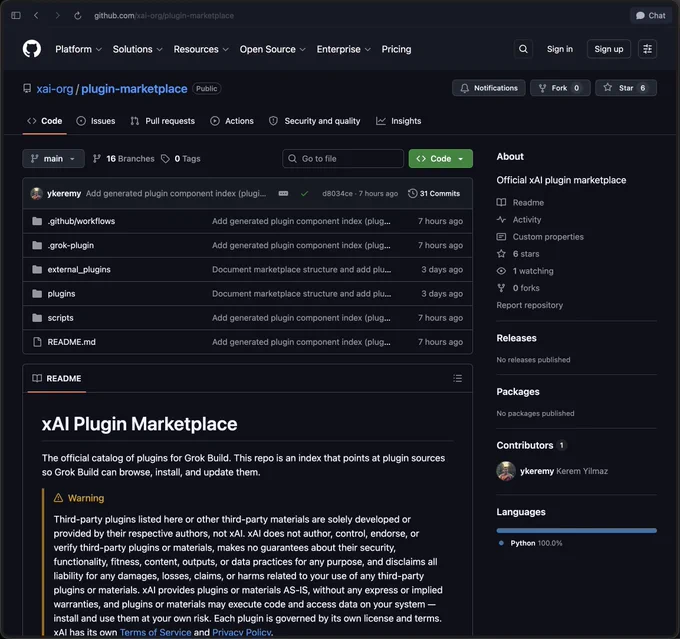Open the plugin-marketplace repository link
Viewport: 680px width, 639px height.
134,89
